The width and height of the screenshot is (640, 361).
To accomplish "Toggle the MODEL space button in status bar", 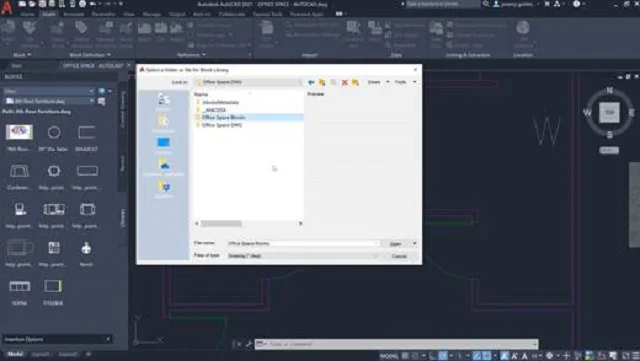I will tap(389, 356).
